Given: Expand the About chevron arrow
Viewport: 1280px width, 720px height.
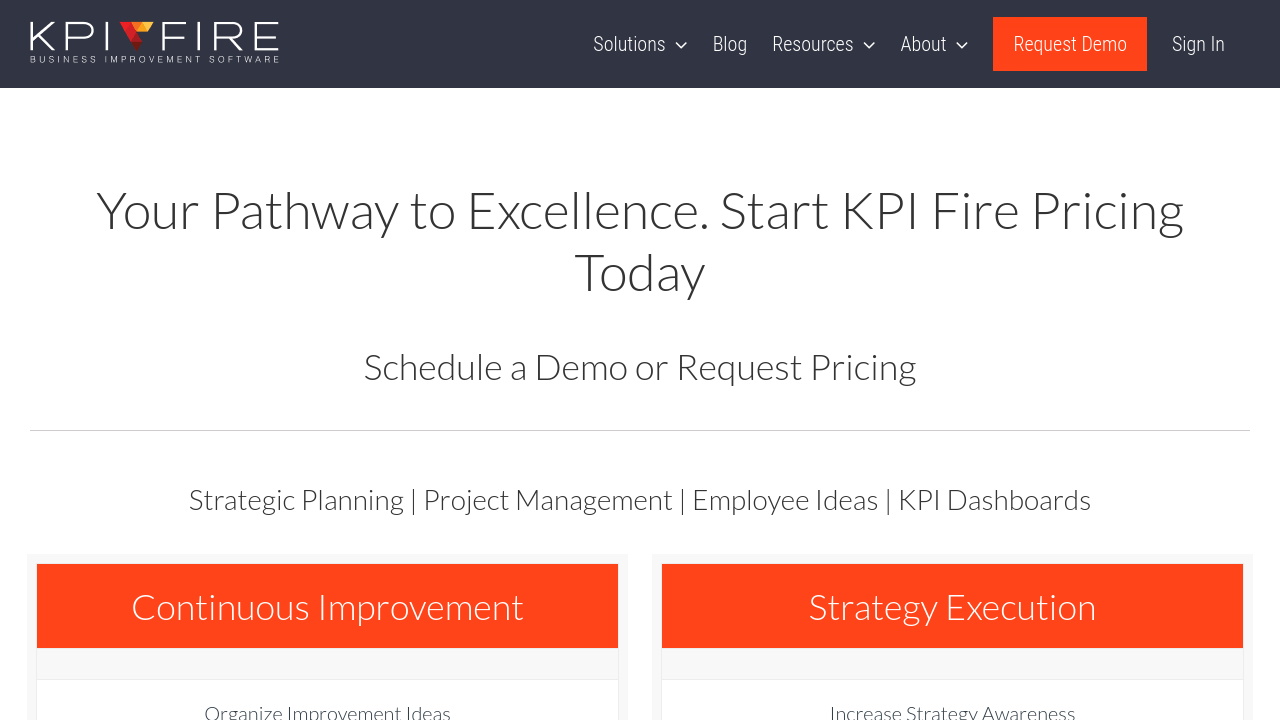Looking at the screenshot, I should pos(962,45).
